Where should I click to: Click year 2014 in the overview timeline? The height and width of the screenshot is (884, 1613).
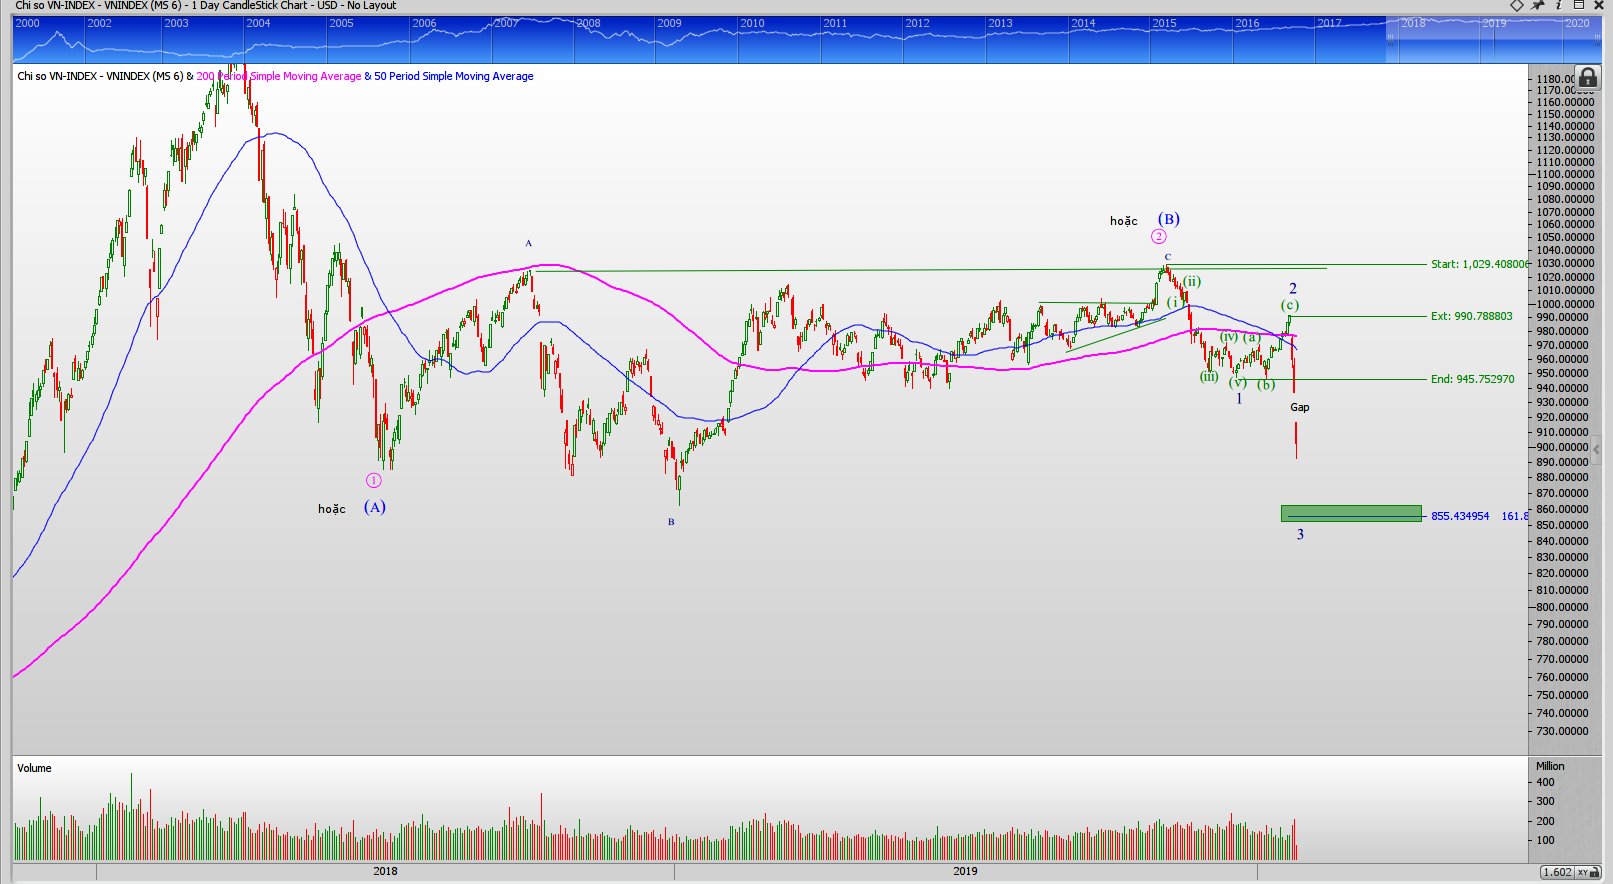point(1083,23)
